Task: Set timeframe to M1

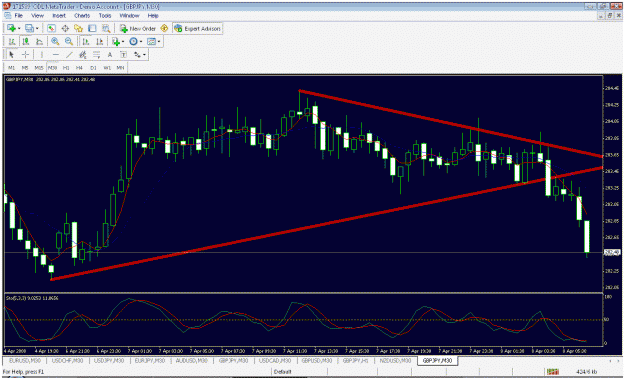Action: [x=12, y=68]
